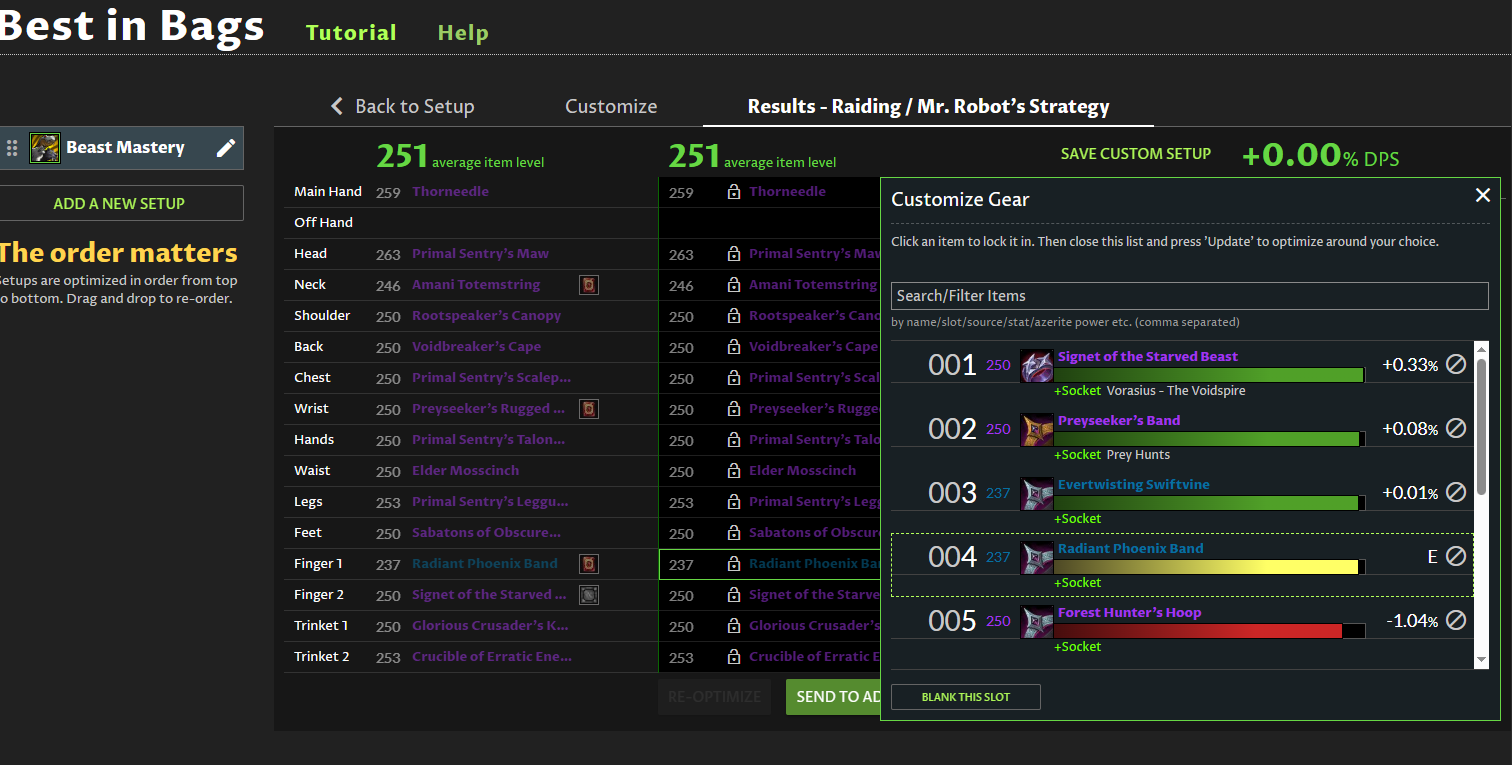Open the Tutorial menu item

pyautogui.click(x=351, y=33)
